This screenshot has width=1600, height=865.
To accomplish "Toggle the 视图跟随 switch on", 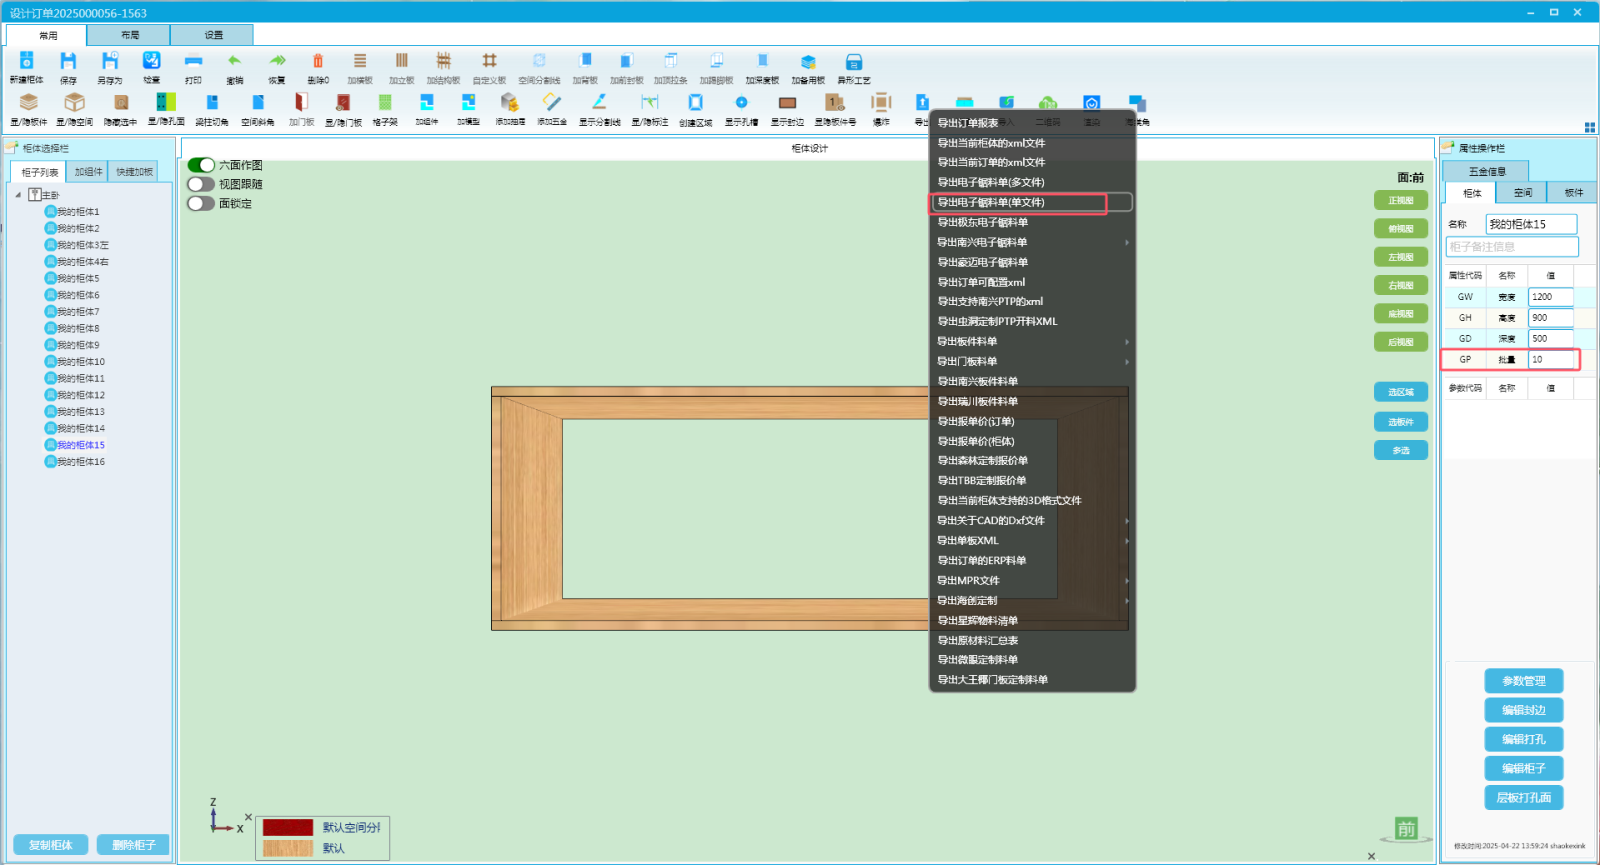I will (x=201, y=184).
